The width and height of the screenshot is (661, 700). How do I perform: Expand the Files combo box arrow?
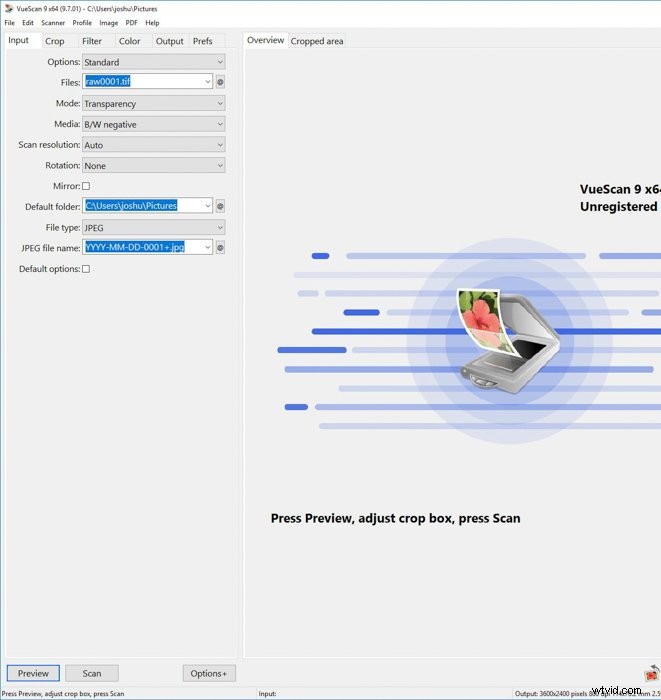(x=208, y=82)
